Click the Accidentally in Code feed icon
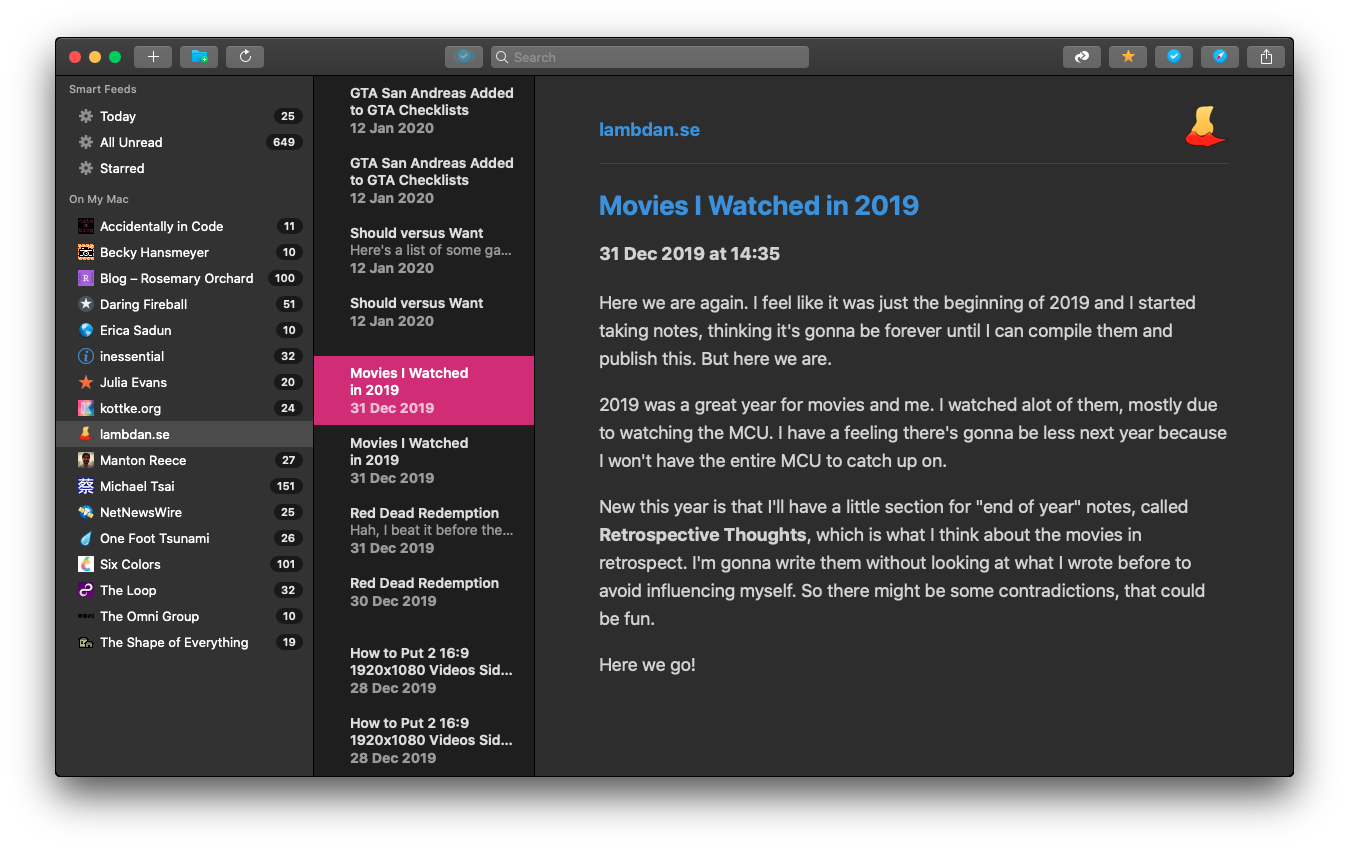This screenshot has height=850, width=1349. coord(86,226)
